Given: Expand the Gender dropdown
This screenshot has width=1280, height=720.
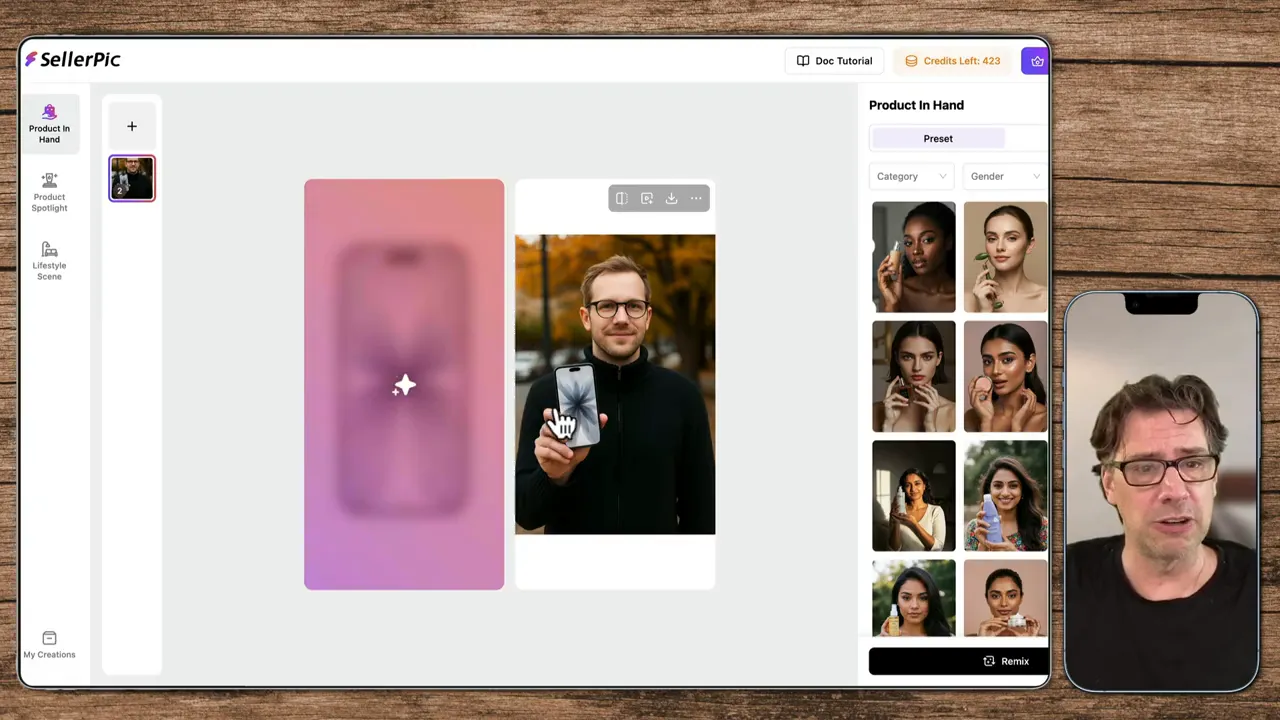Looking at the screenshot, I should pos(1004,176).
